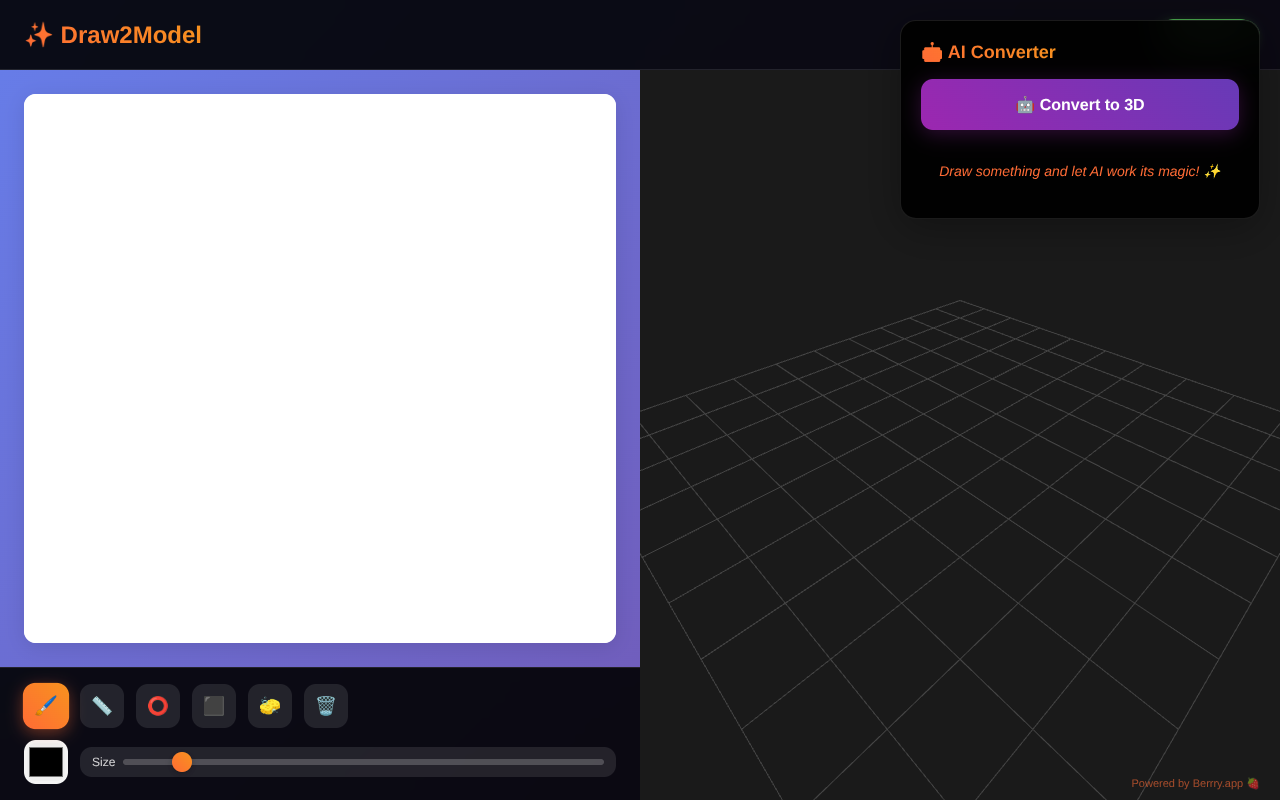The width and height of the screenshot is (1280, 800).
Task: Select the Brush tool
Action: (x=45, y=706)
